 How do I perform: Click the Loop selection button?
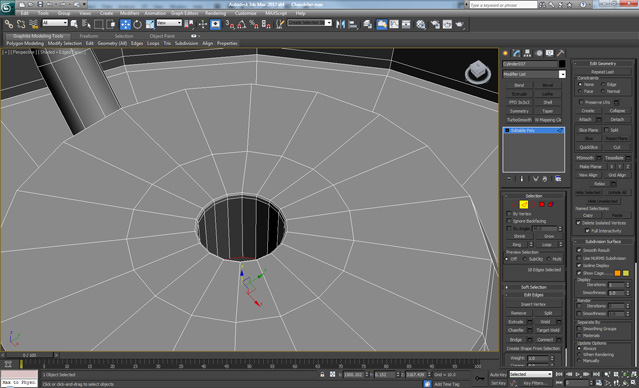coord(546,245)
